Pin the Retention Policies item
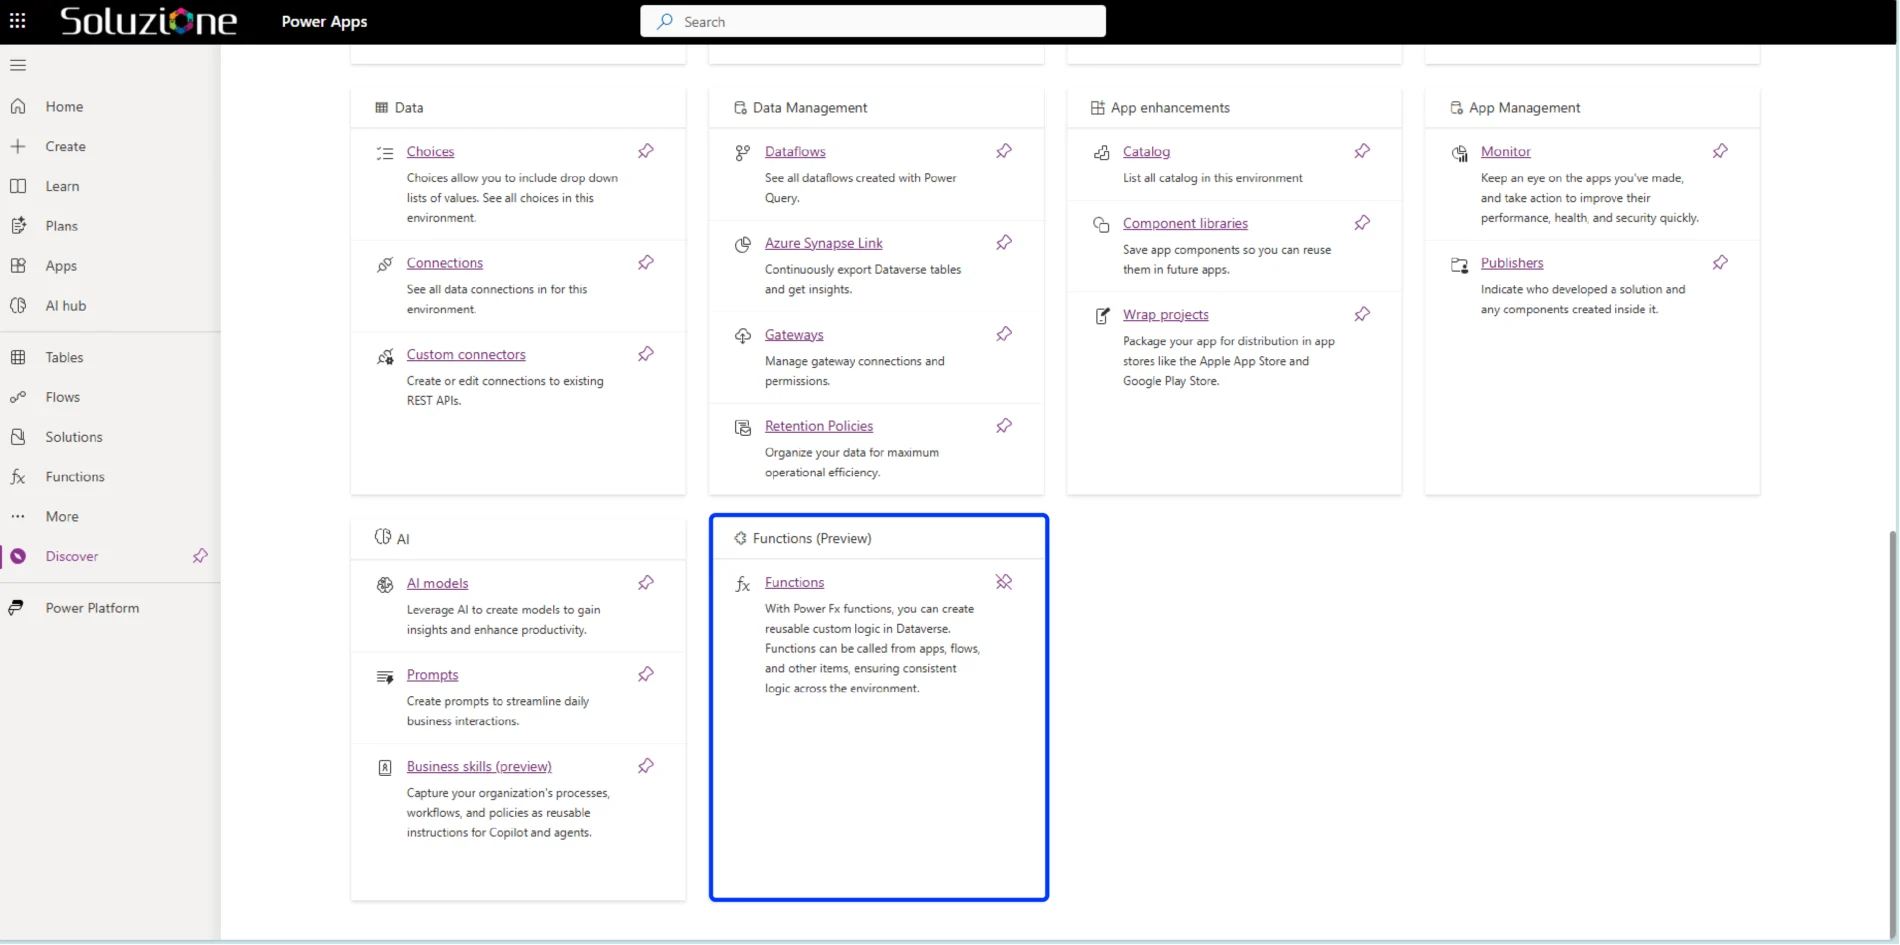The height and width of the screenshot is (945, 1900). [x=1004, y=426]
